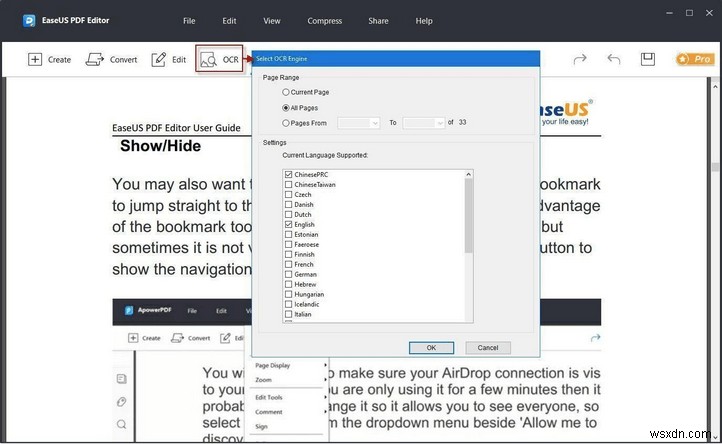Open the Pages From start dropdown
This screenshot has height=444, width=723.
point(359,123)
